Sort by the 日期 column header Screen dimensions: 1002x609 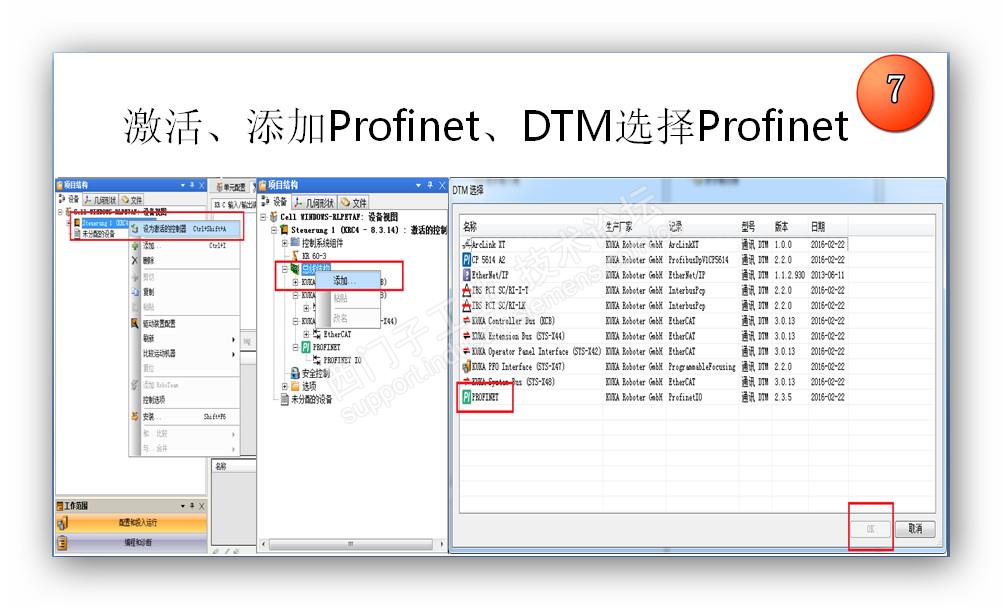tap(818, 227)
